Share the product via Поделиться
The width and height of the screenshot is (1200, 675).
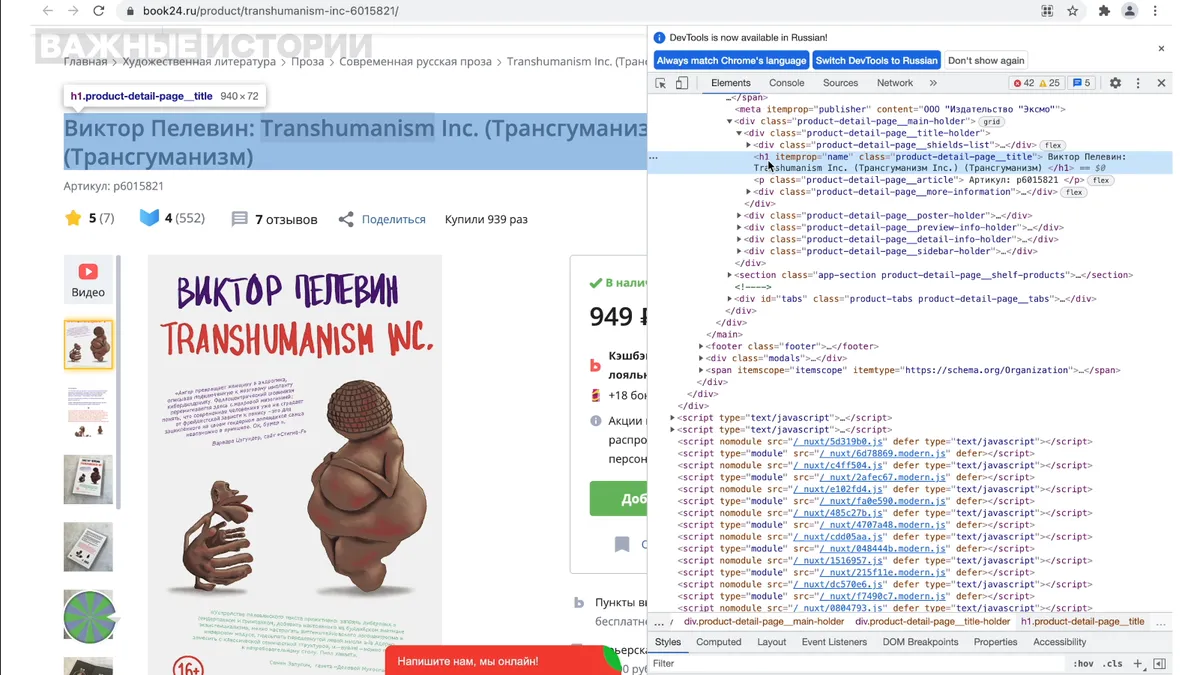382,219
